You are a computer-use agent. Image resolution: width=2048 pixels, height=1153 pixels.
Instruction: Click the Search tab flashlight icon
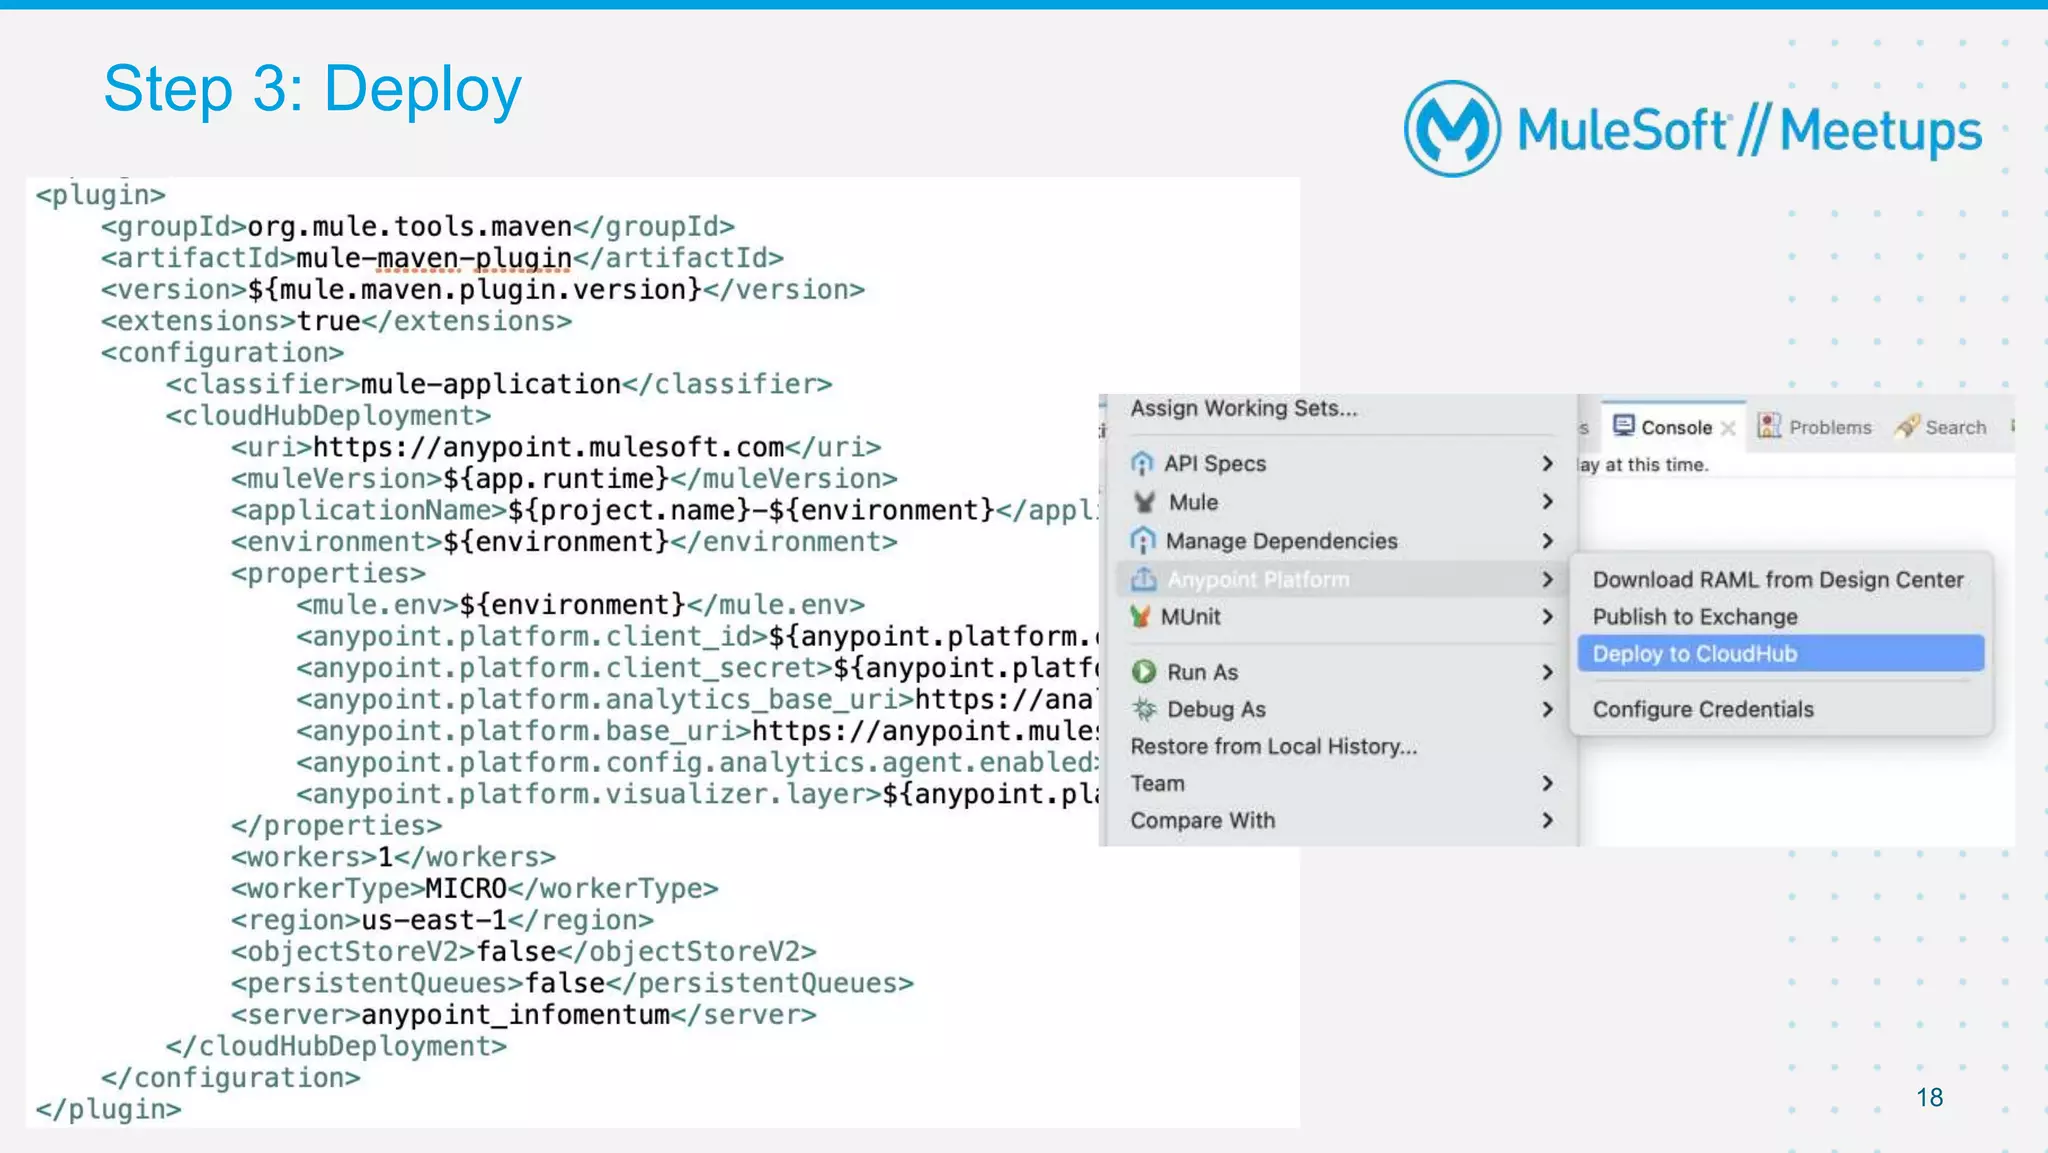1907,427
